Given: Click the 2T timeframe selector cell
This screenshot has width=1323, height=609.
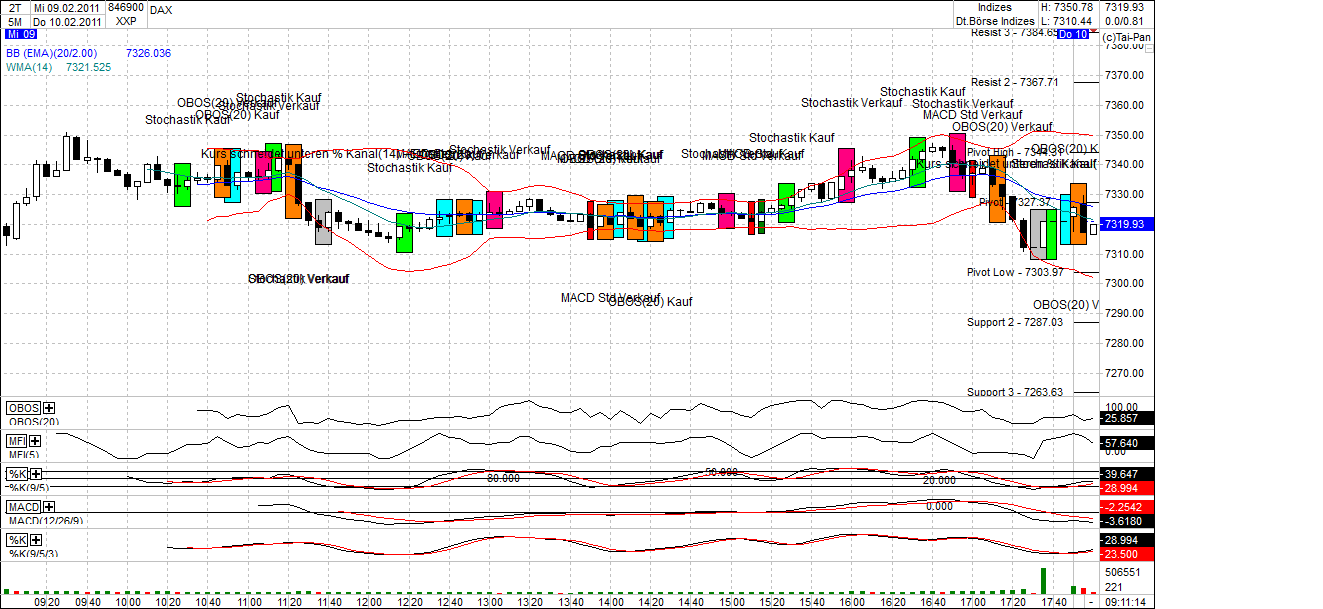Looking at the screenshot, I should point(14,7).
